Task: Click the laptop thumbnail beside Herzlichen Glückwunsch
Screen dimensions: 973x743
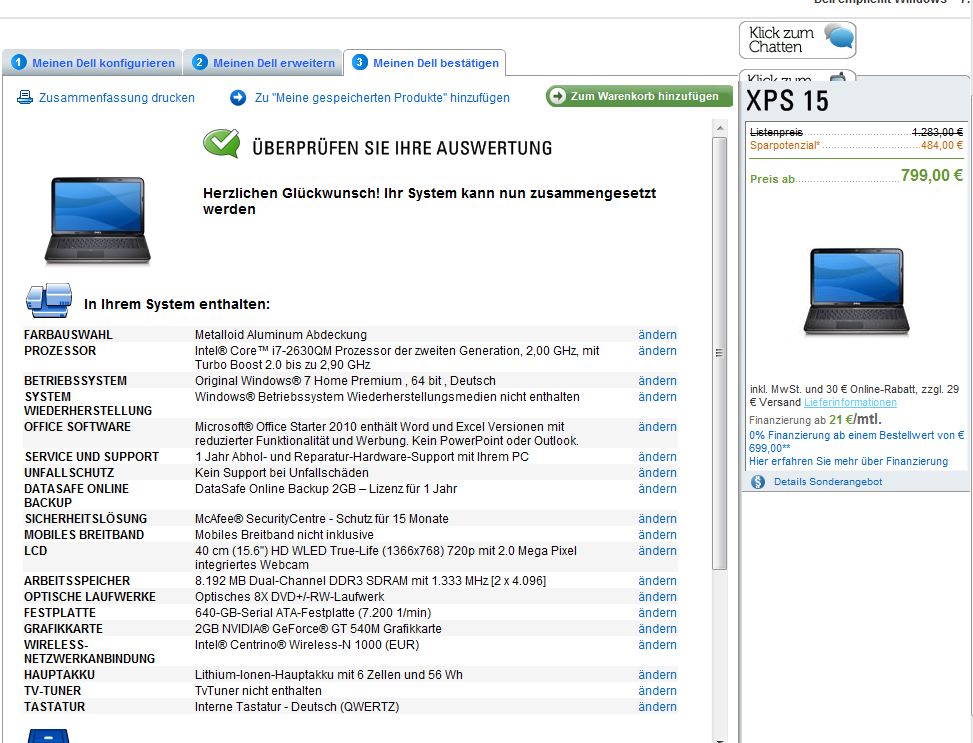Action: click(x=98, y=220)
